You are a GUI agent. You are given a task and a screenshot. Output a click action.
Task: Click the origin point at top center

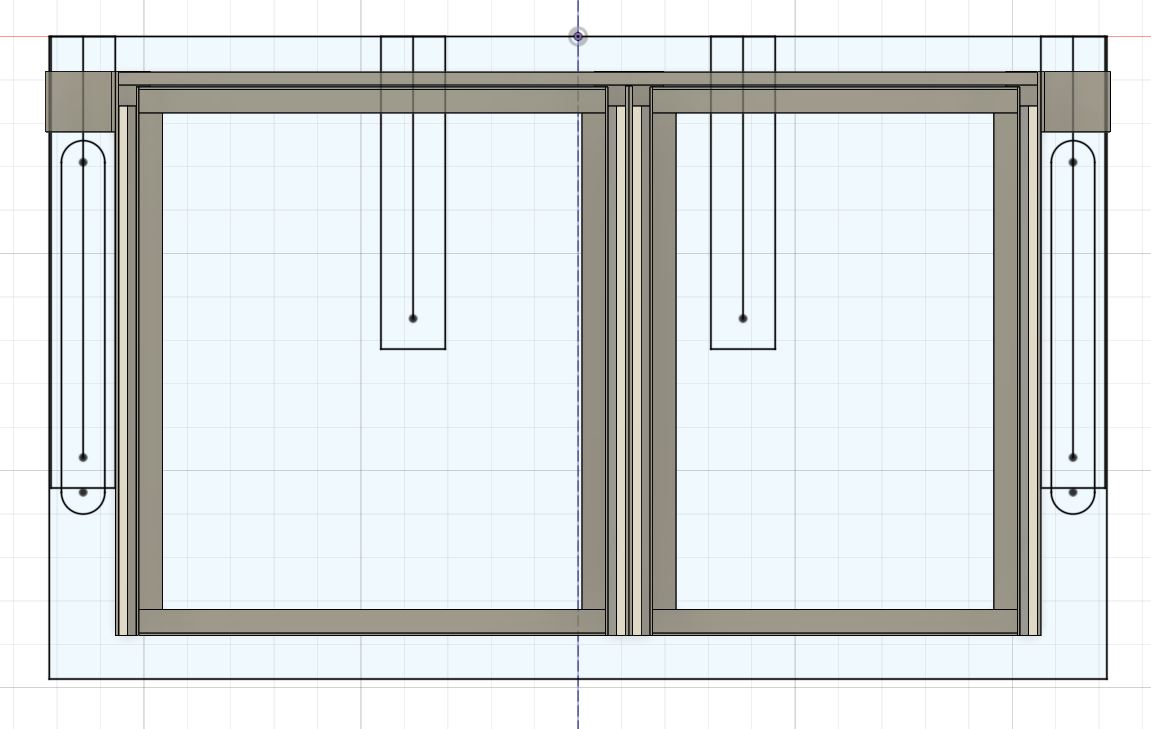(578, 37)
